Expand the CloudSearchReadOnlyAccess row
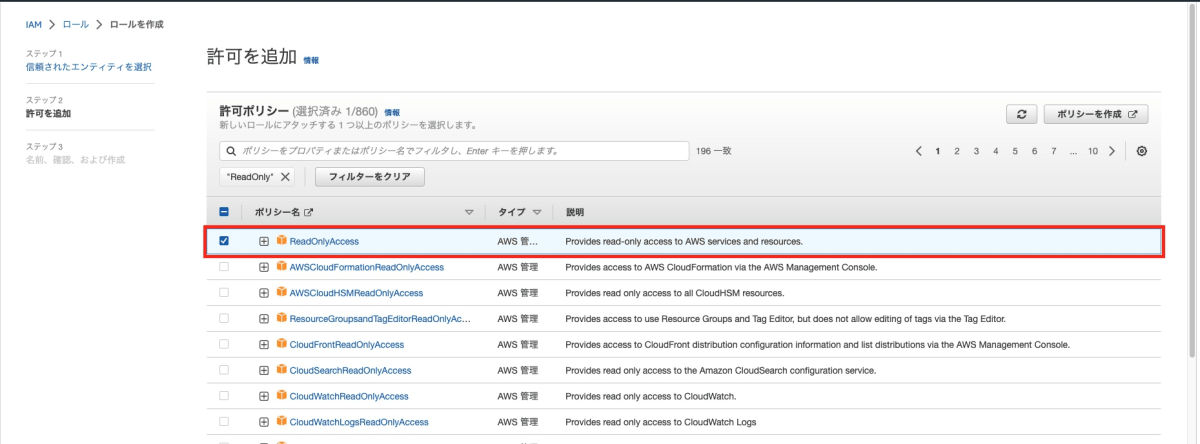The image size is (1200, 444). click(264, 370)
